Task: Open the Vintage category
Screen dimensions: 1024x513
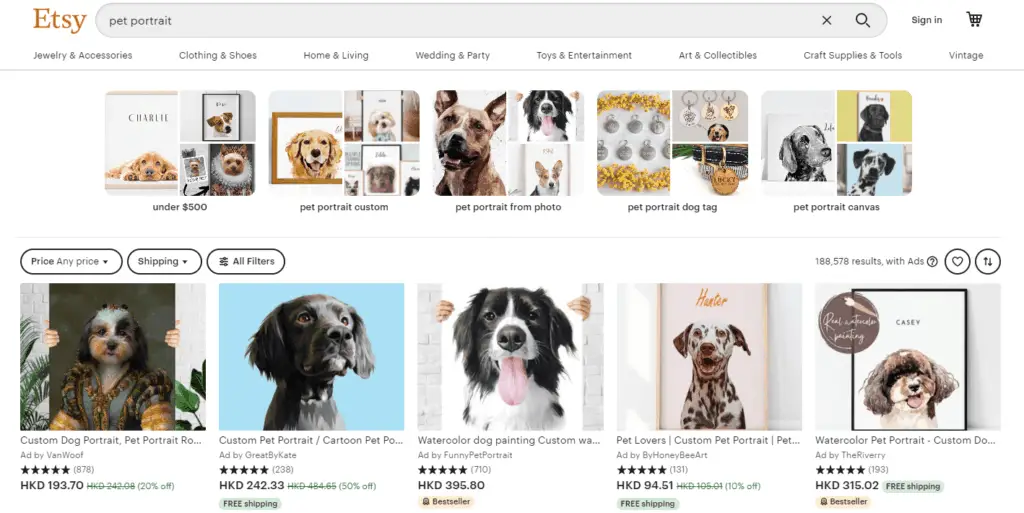Action: point(966,55)
